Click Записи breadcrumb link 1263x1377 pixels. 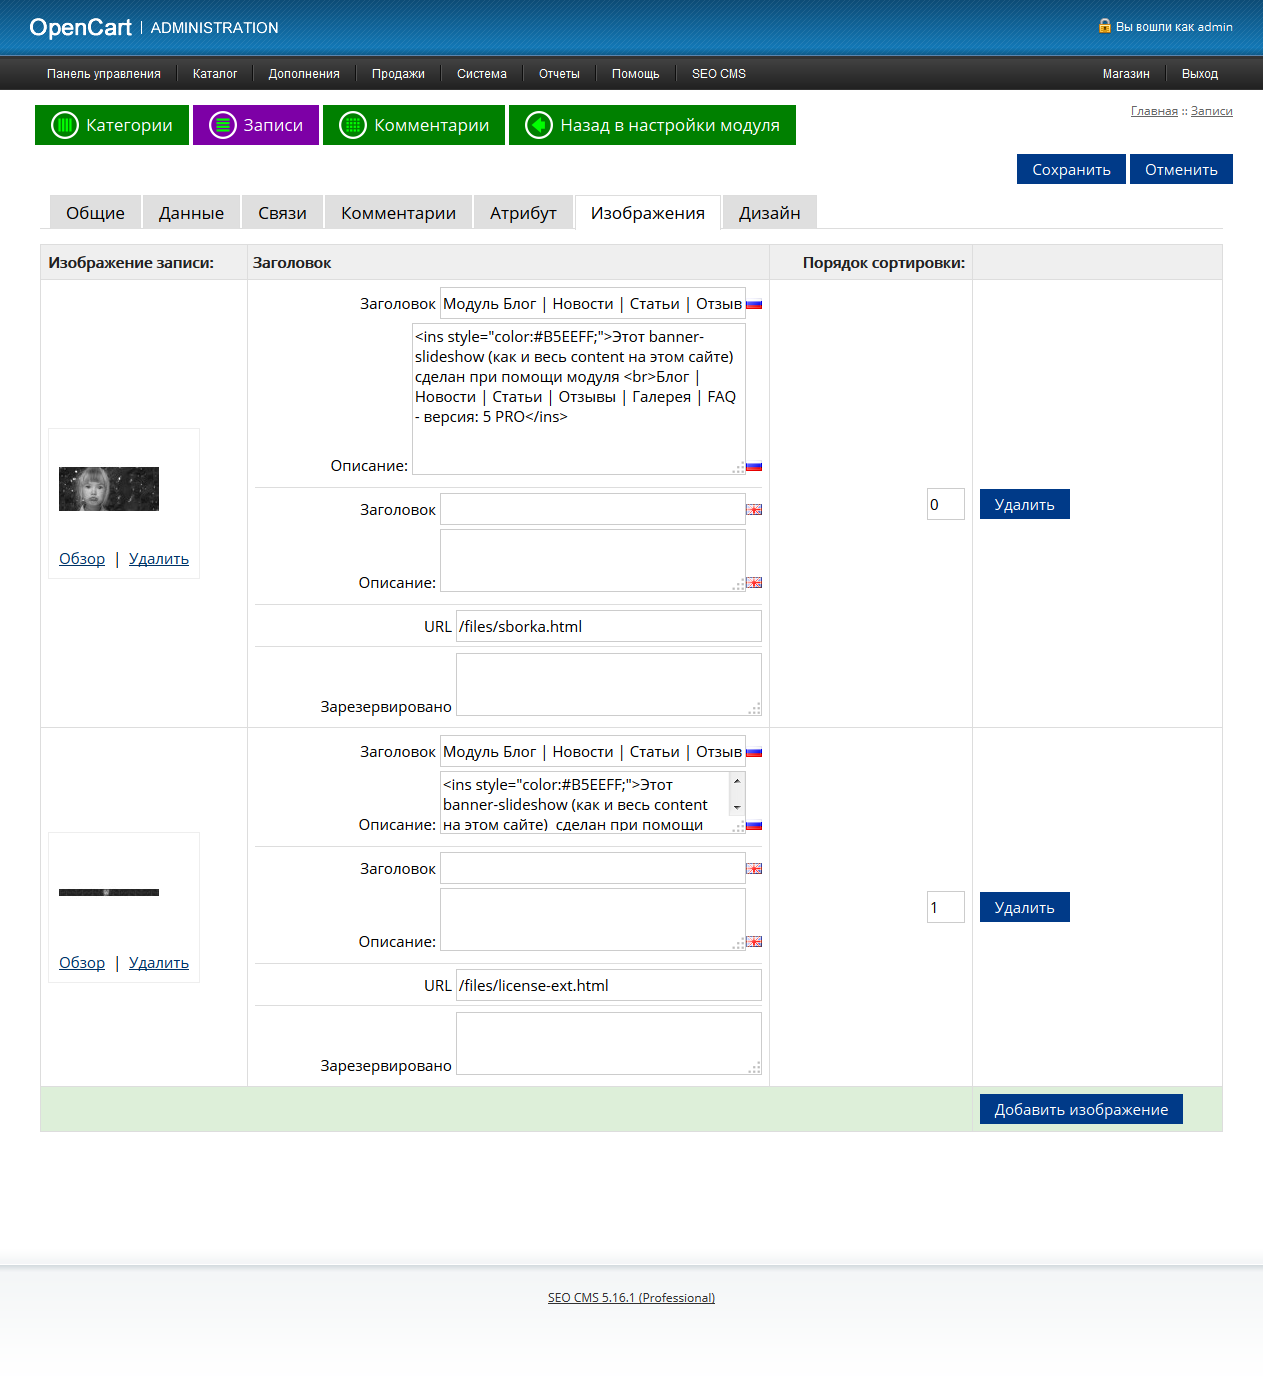click(x=1212, y=111)
